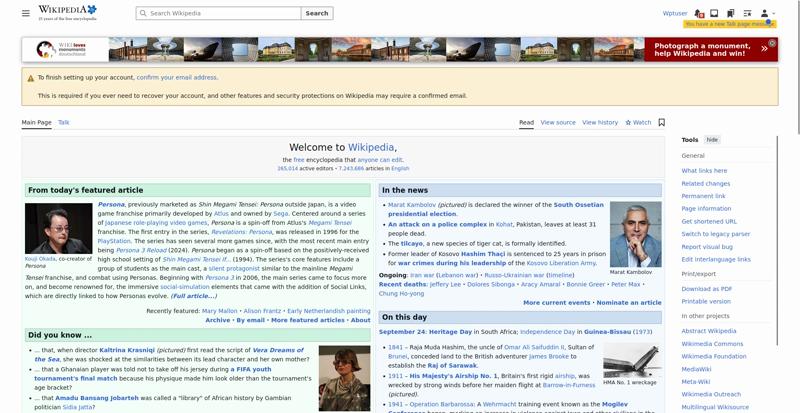Open More current events
Image resolution: width=800 pixels, height=413 pixels.
tap(556, 303)
